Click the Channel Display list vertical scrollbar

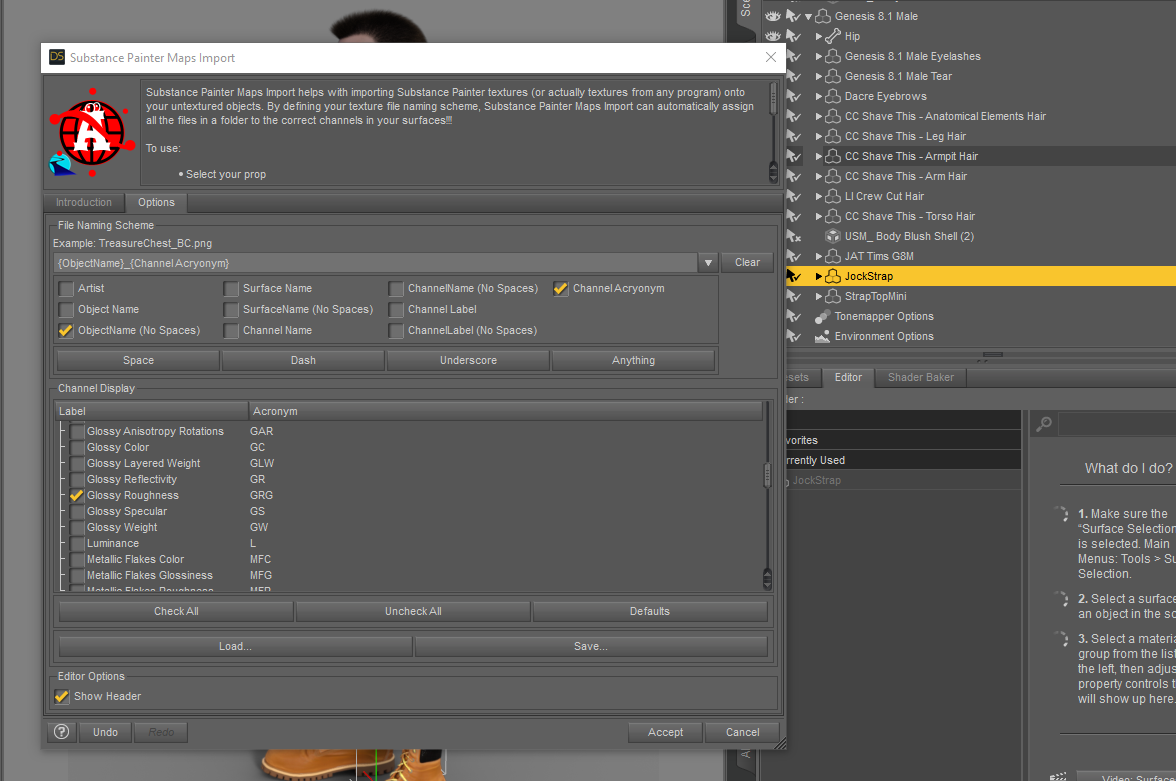[x=767, y=496]
